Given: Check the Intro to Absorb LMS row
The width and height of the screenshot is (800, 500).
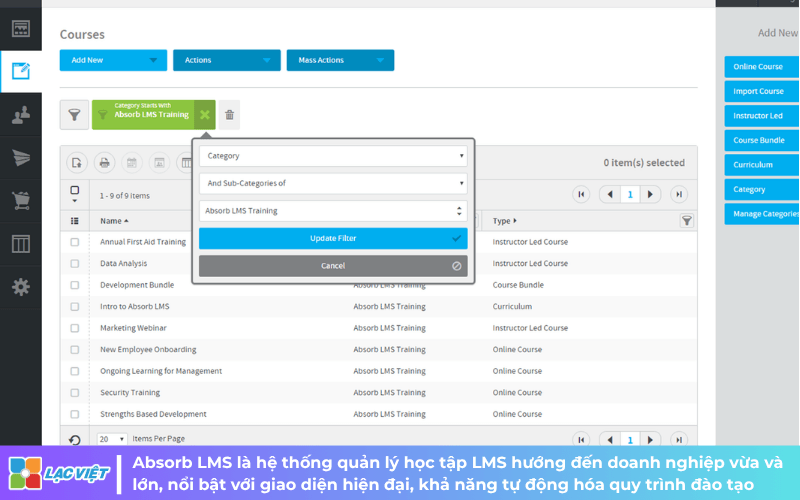Looking at the screenshot, I should (x=74, y=307).
